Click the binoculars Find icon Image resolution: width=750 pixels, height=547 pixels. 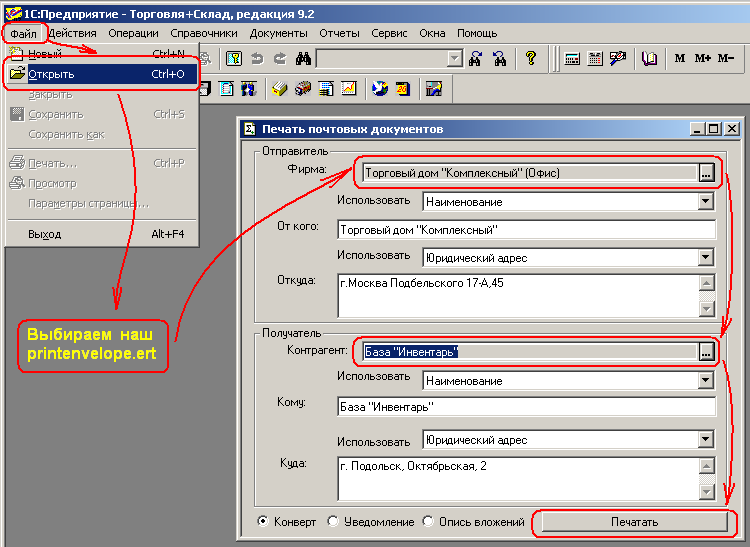[303, 59]
